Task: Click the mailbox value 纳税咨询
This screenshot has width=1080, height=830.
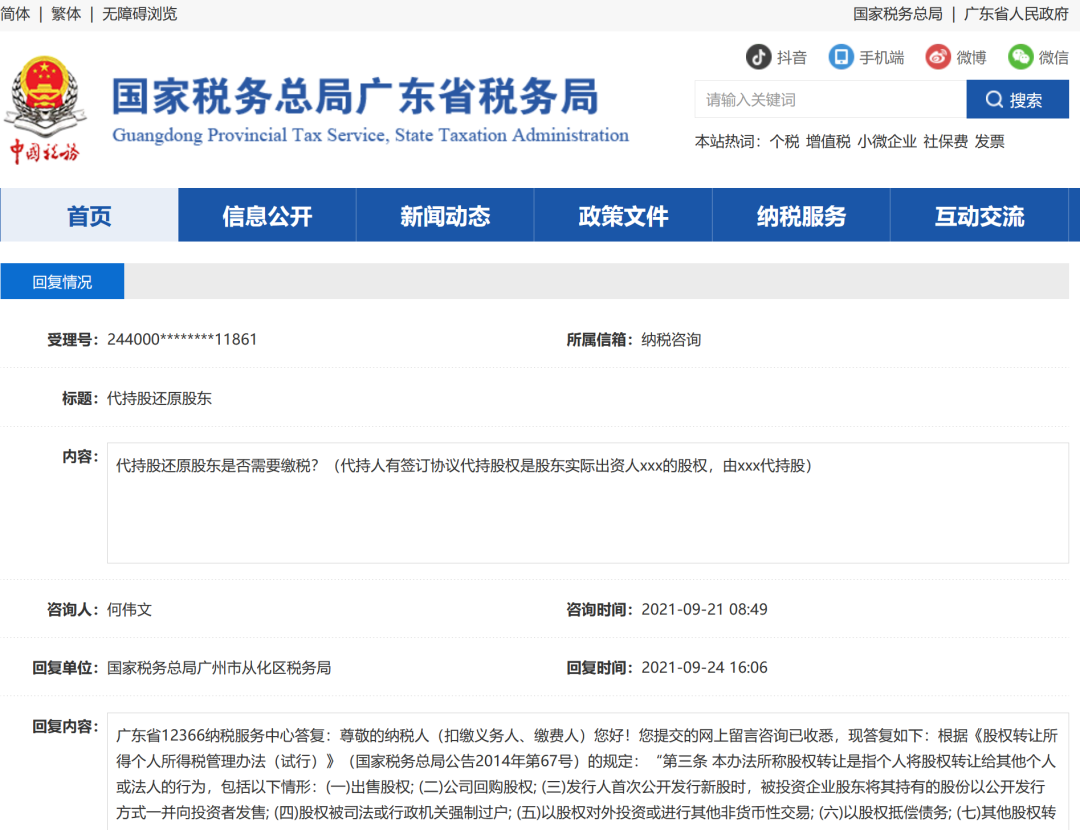Action: (x=671, y=339)
